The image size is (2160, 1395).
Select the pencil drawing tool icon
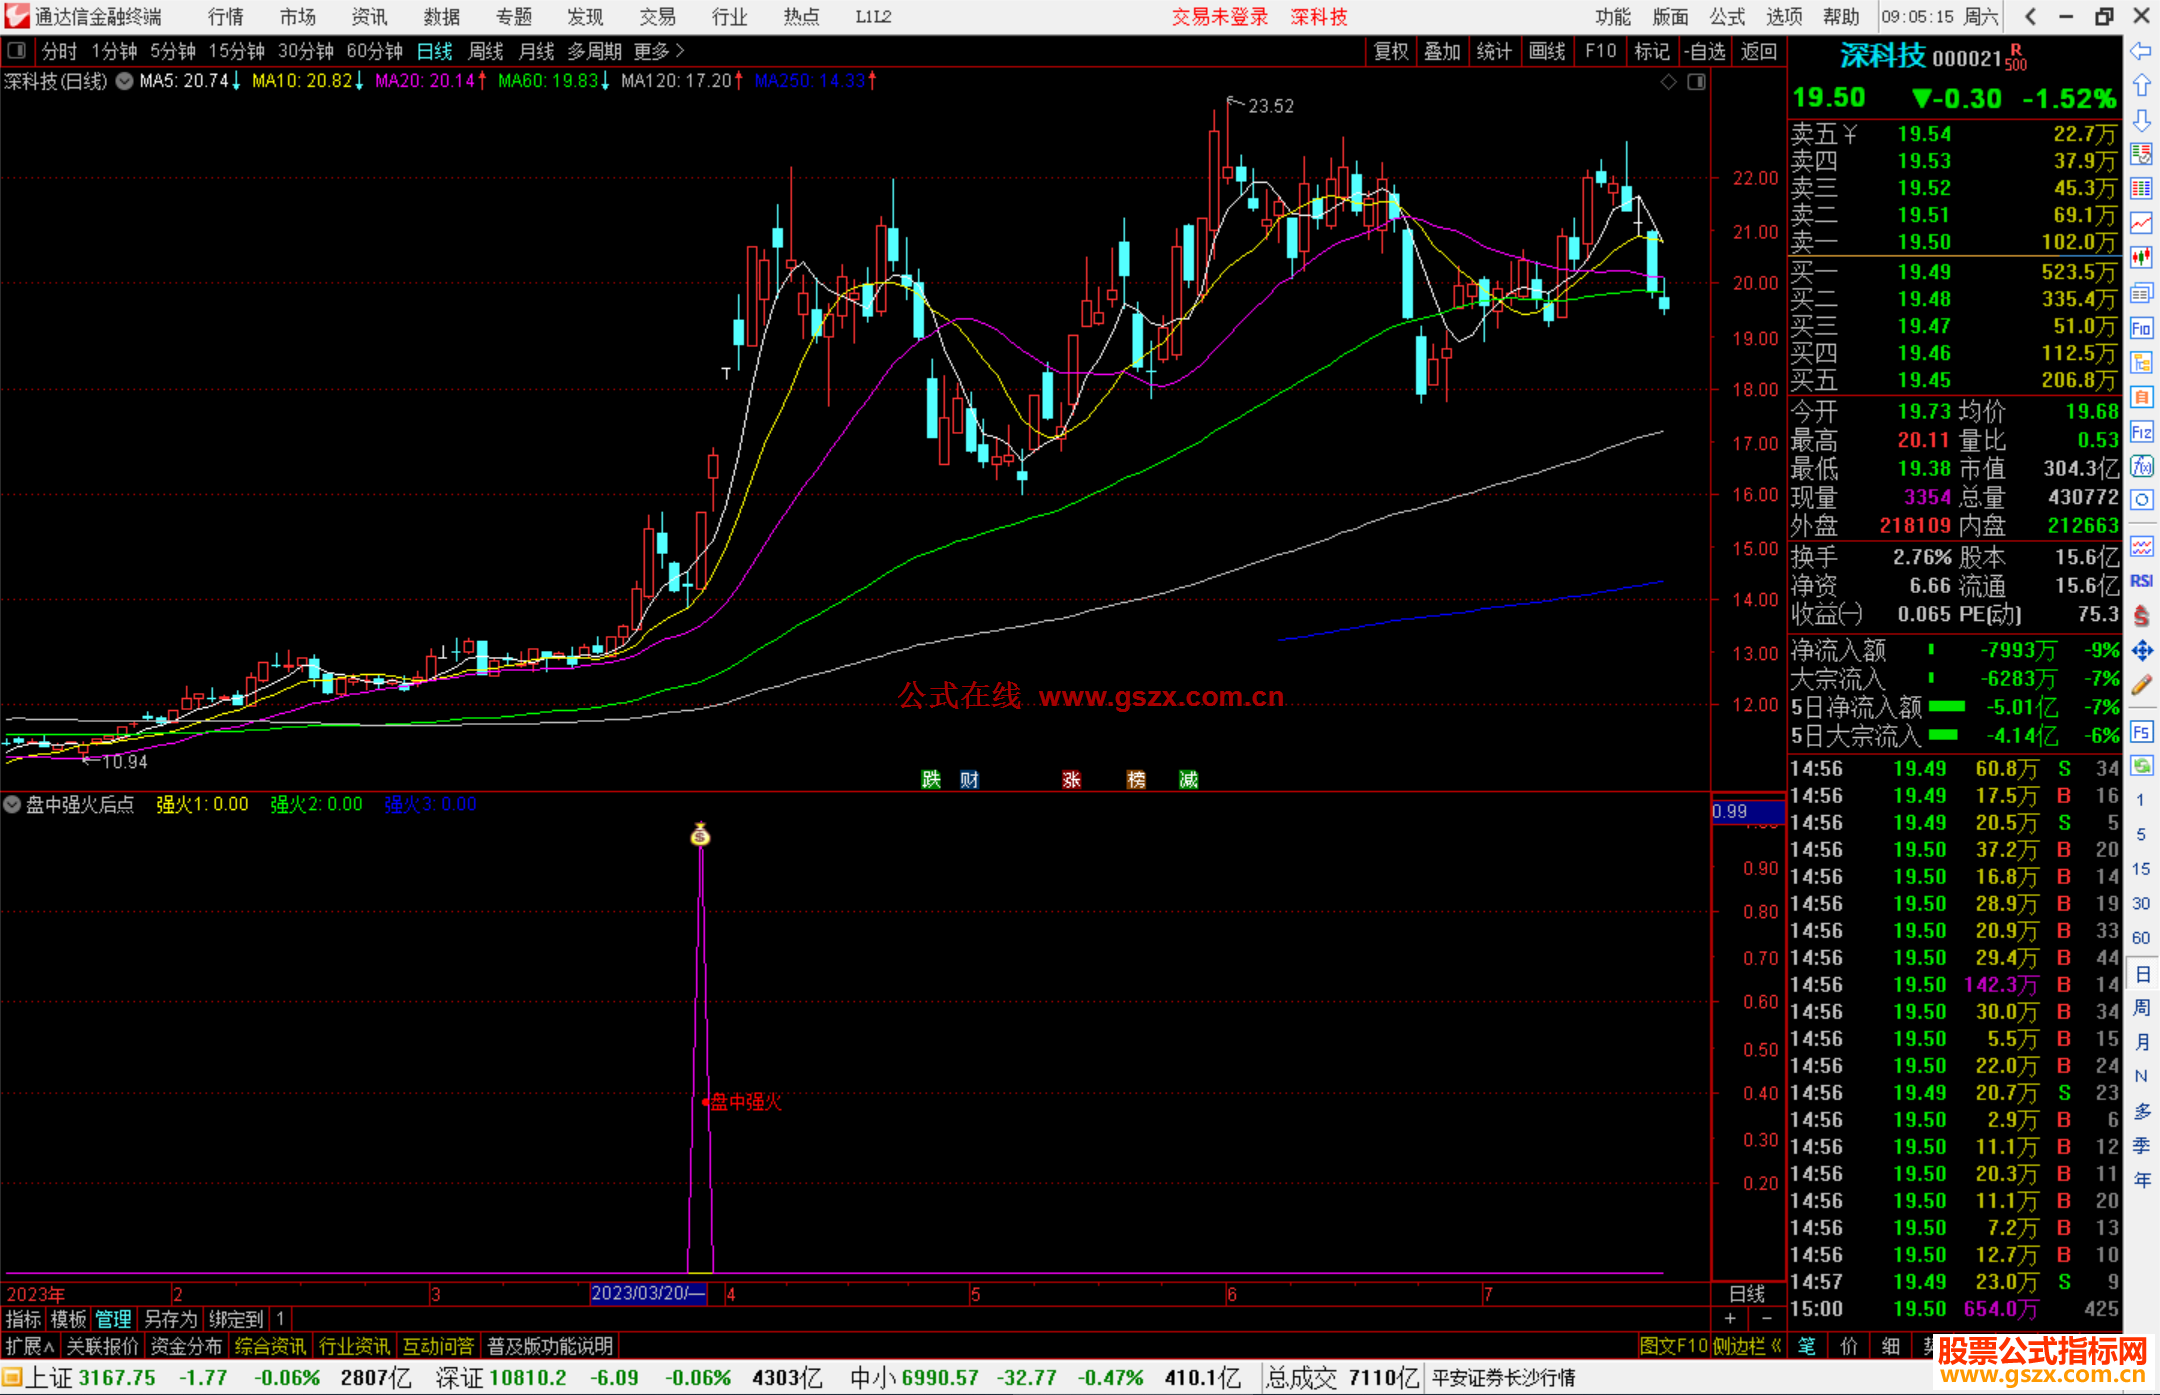tap(2141, 686)
